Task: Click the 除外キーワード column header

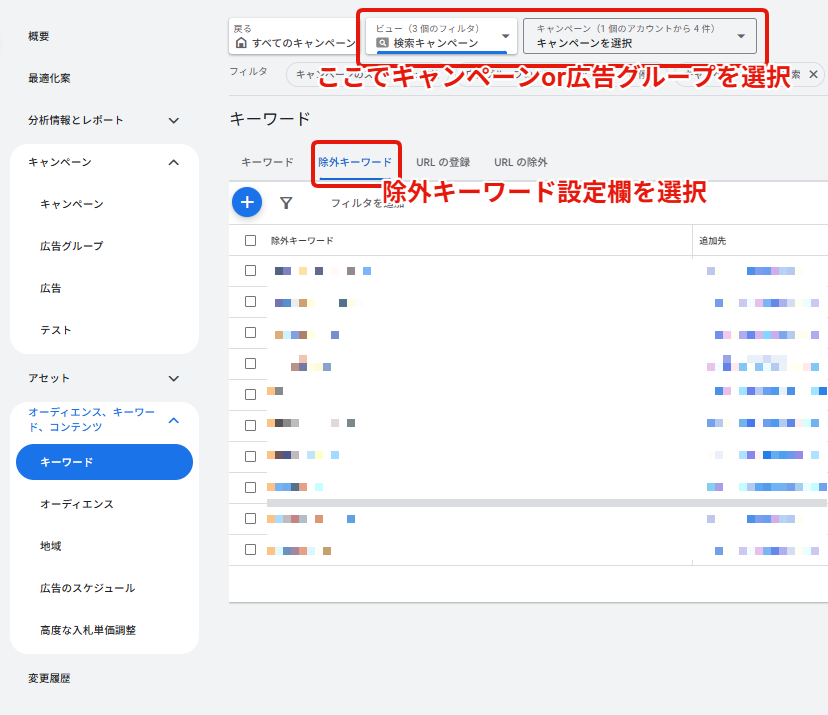Action: 302,241
